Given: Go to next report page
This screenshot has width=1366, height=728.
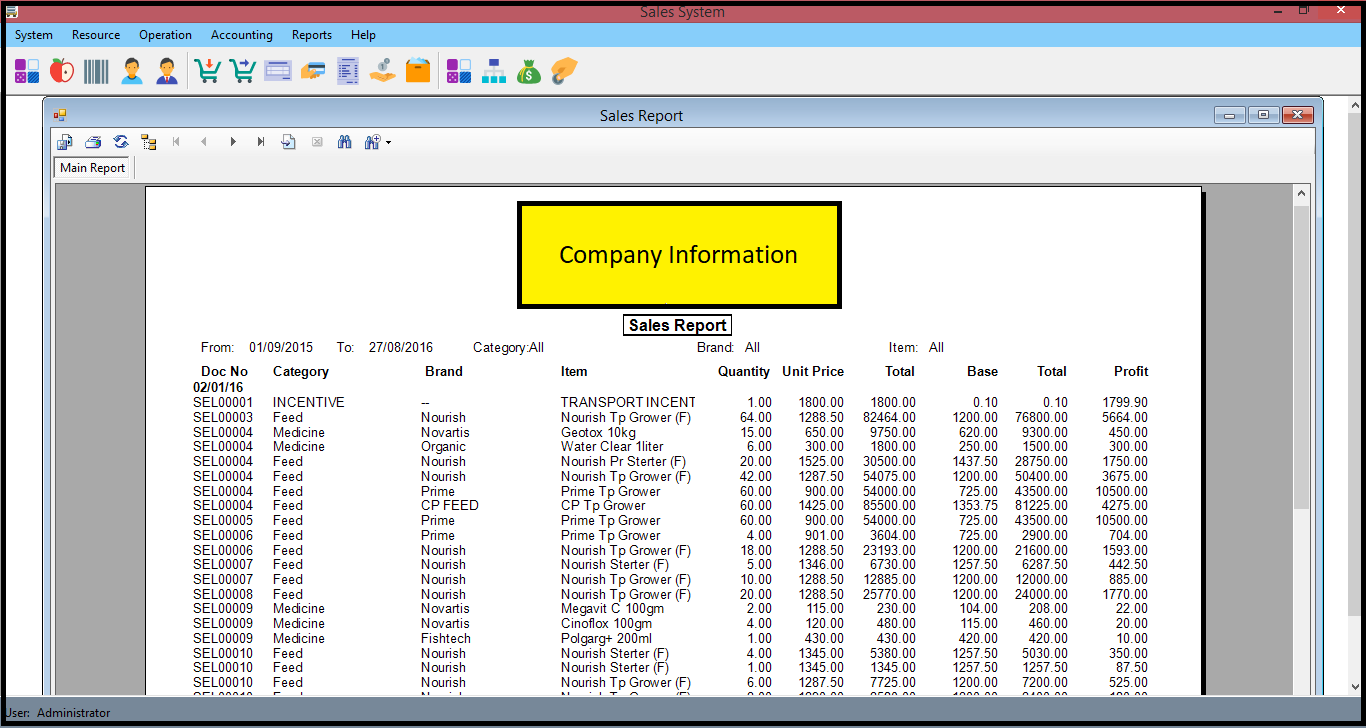Looking at the screenshot, I should [233, 142].
